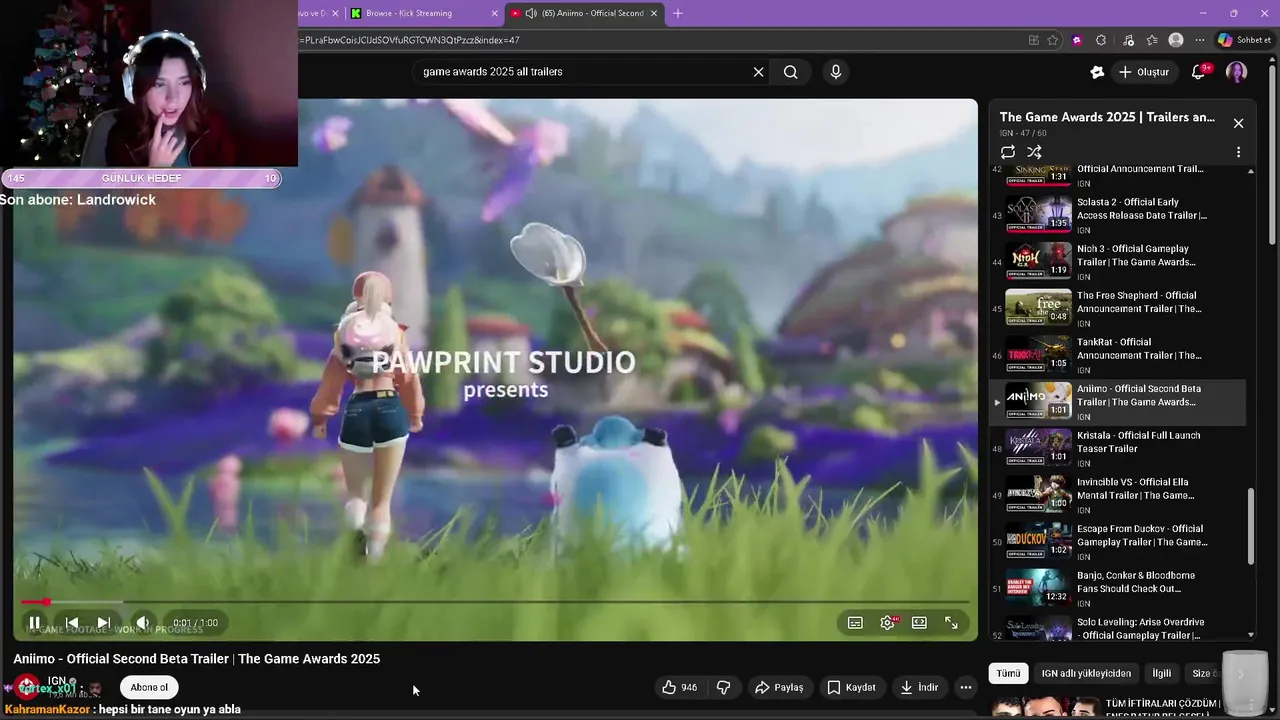Mute the video player volume
Viewport: 1280px width, 720px height.
coord(143,623)
